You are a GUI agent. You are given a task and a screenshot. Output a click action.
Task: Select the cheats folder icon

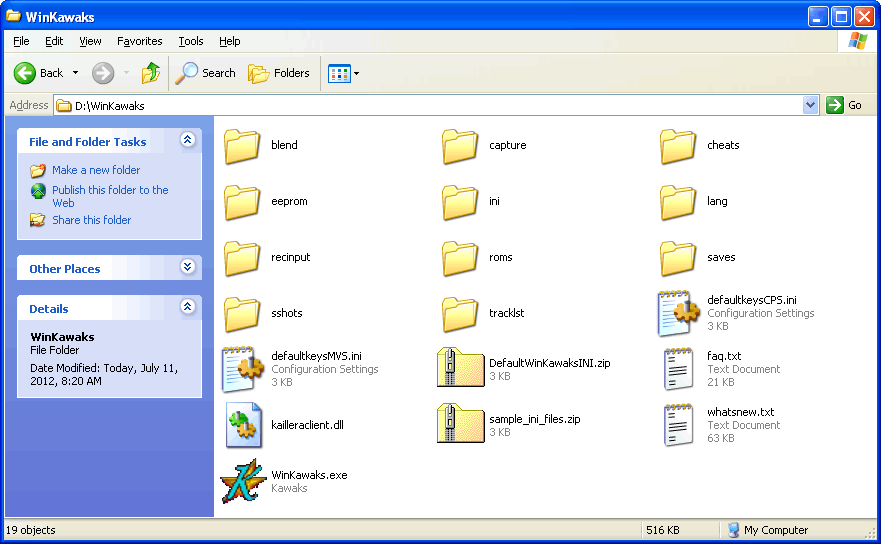coord(678,145)
